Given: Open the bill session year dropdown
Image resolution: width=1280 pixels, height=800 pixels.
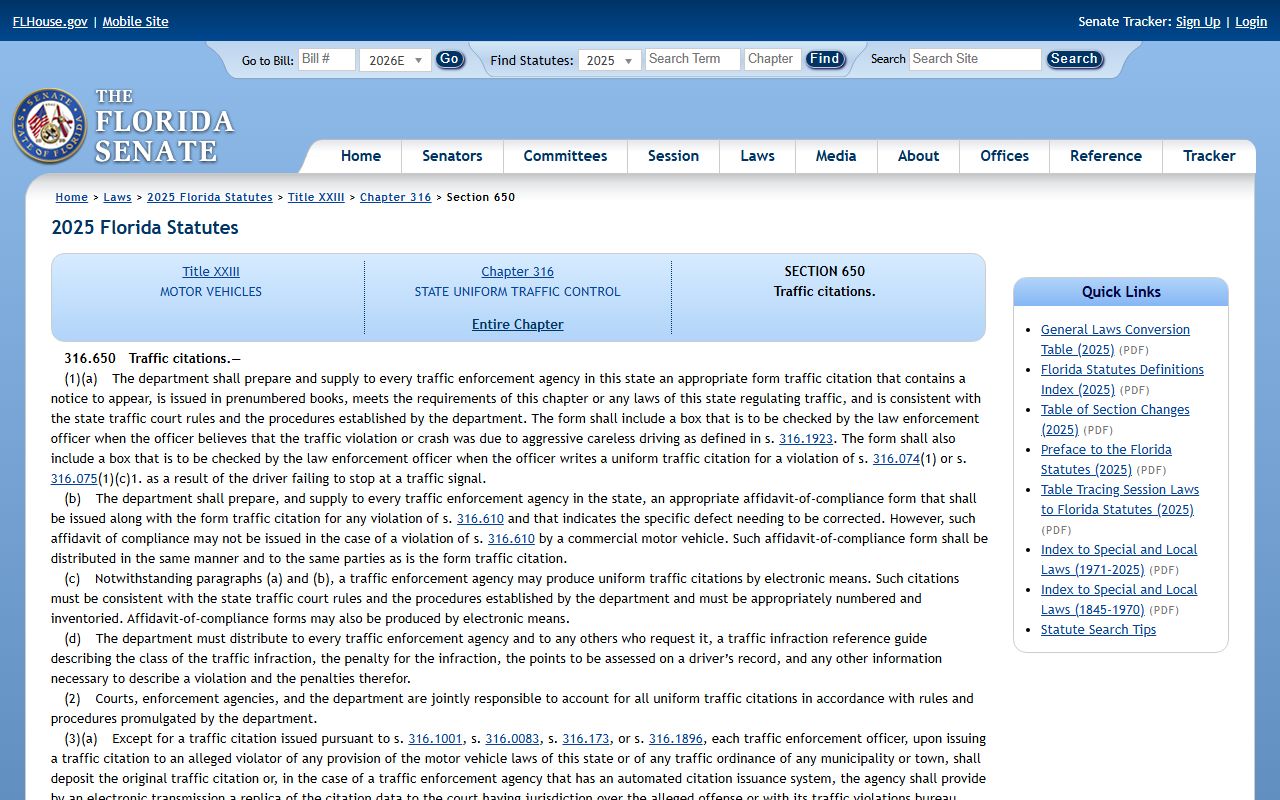Looking at the screenshot, I should point(395,60).
